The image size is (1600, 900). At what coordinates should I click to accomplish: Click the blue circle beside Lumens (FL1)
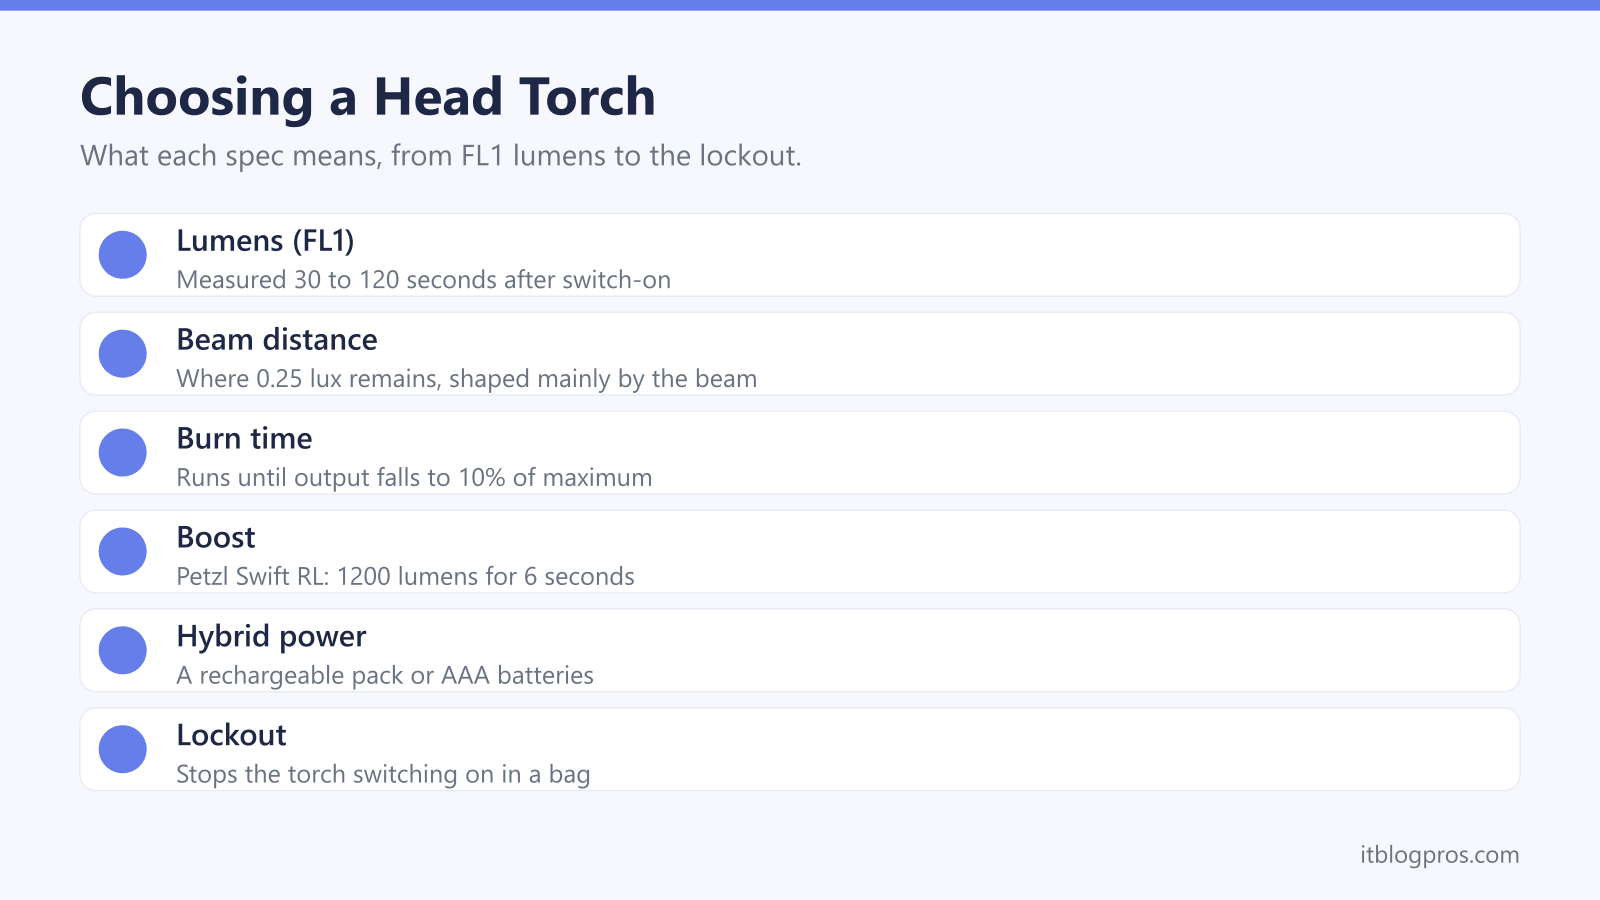point(123,255)
